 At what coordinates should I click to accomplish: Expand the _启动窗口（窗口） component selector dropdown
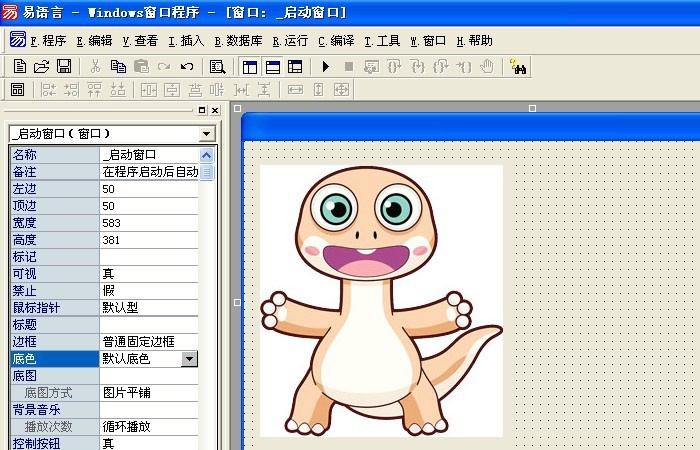[x=207, y=133]
